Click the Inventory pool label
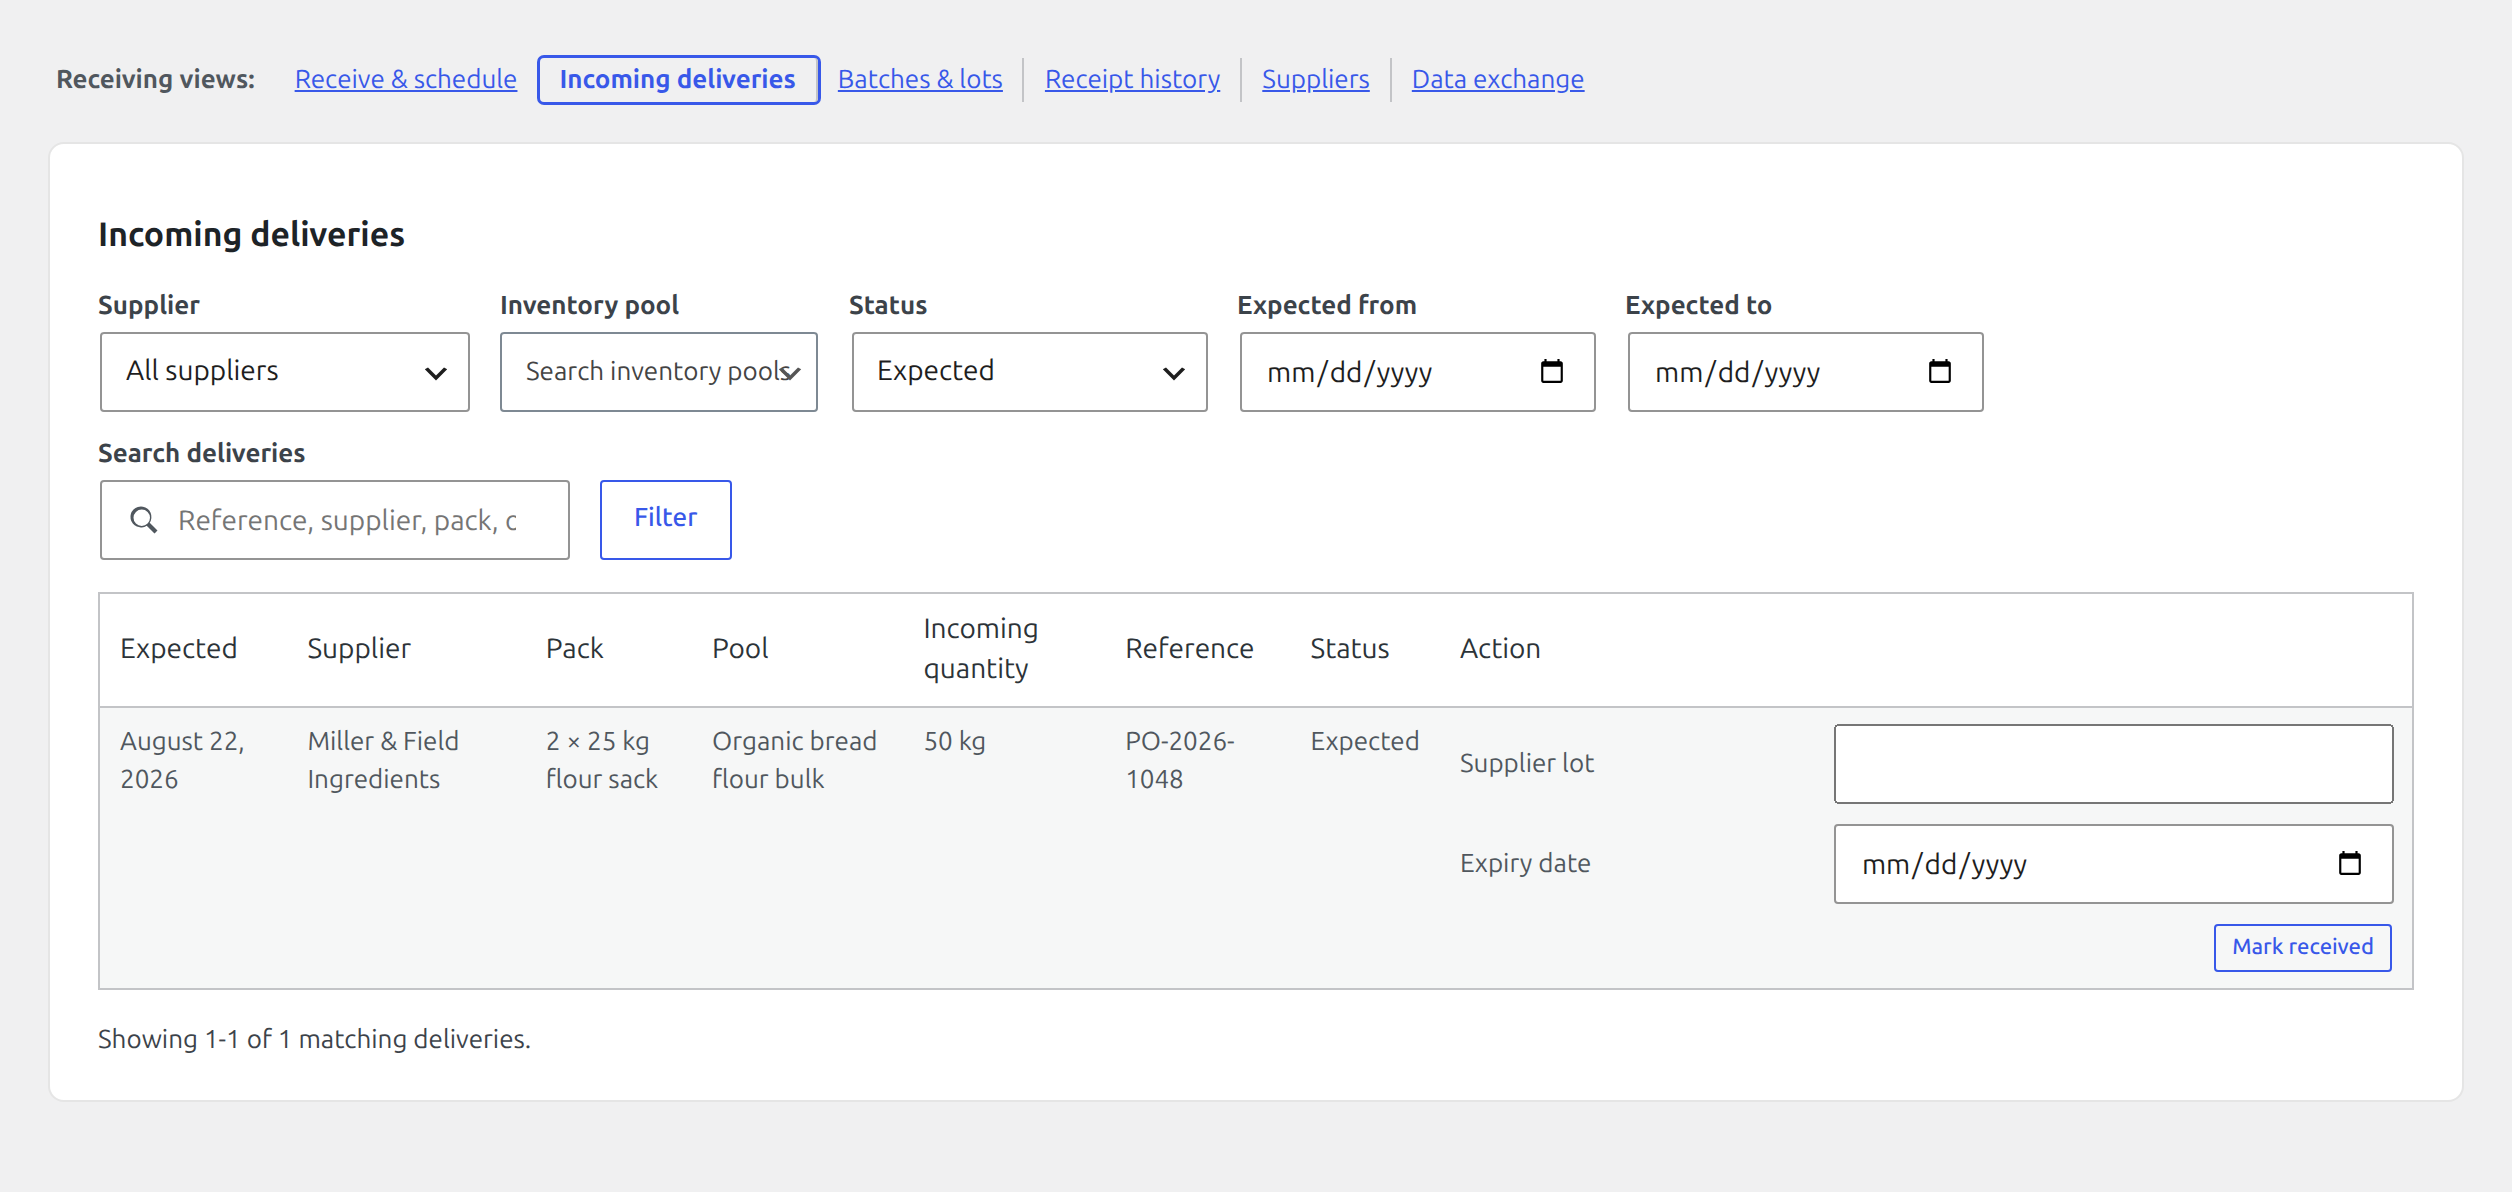Image resolution: width=2512 pixels, height=1192 pixels. tap(589, 305)
